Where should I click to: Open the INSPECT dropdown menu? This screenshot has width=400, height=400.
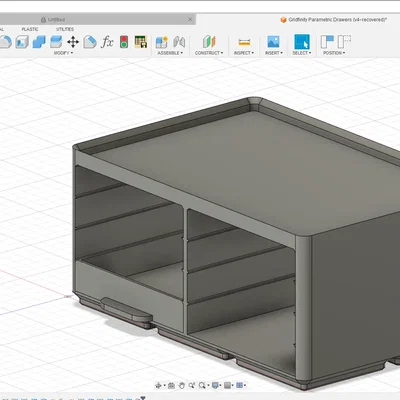244,53
